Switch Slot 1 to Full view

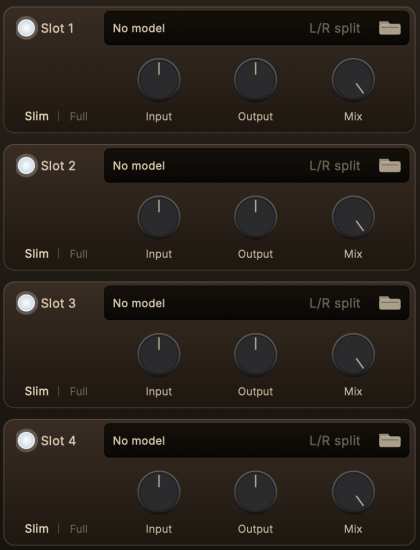coord(79,116)
